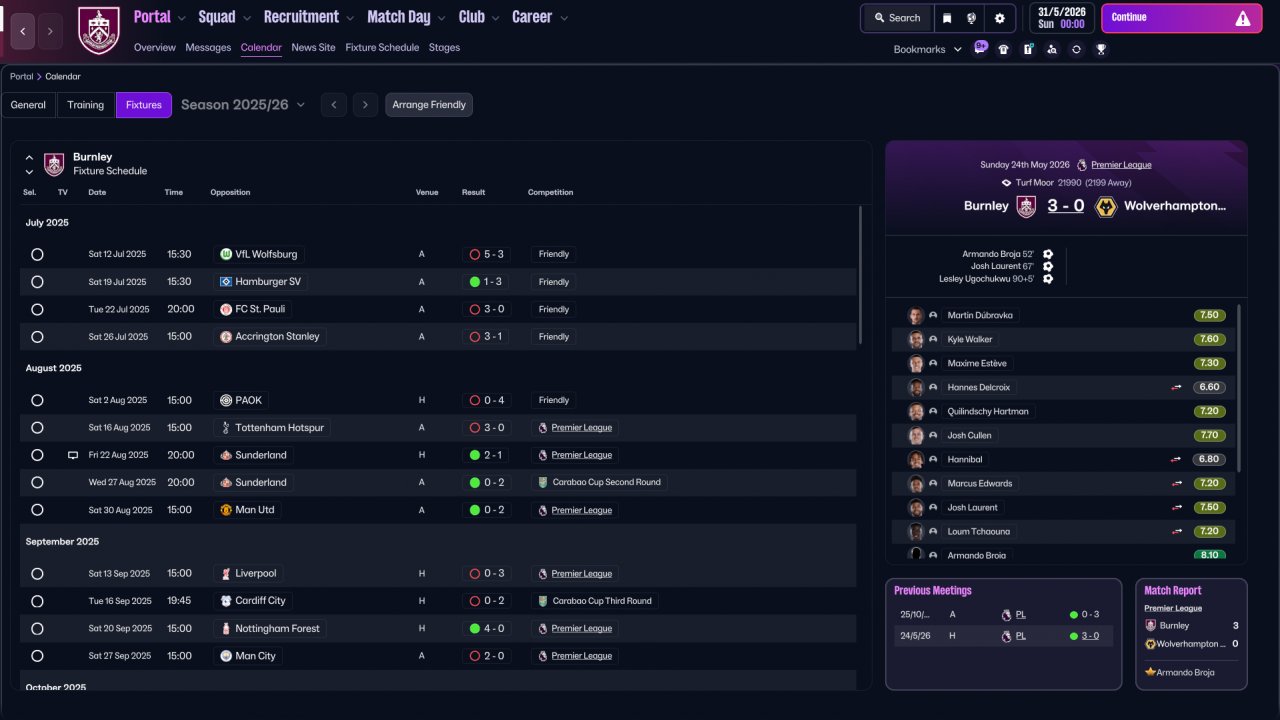Image resolution: width=1280 pixels, height=720 pixels.
Task: Go forward with the right arrow button
Action: click(x=51, y=32)
